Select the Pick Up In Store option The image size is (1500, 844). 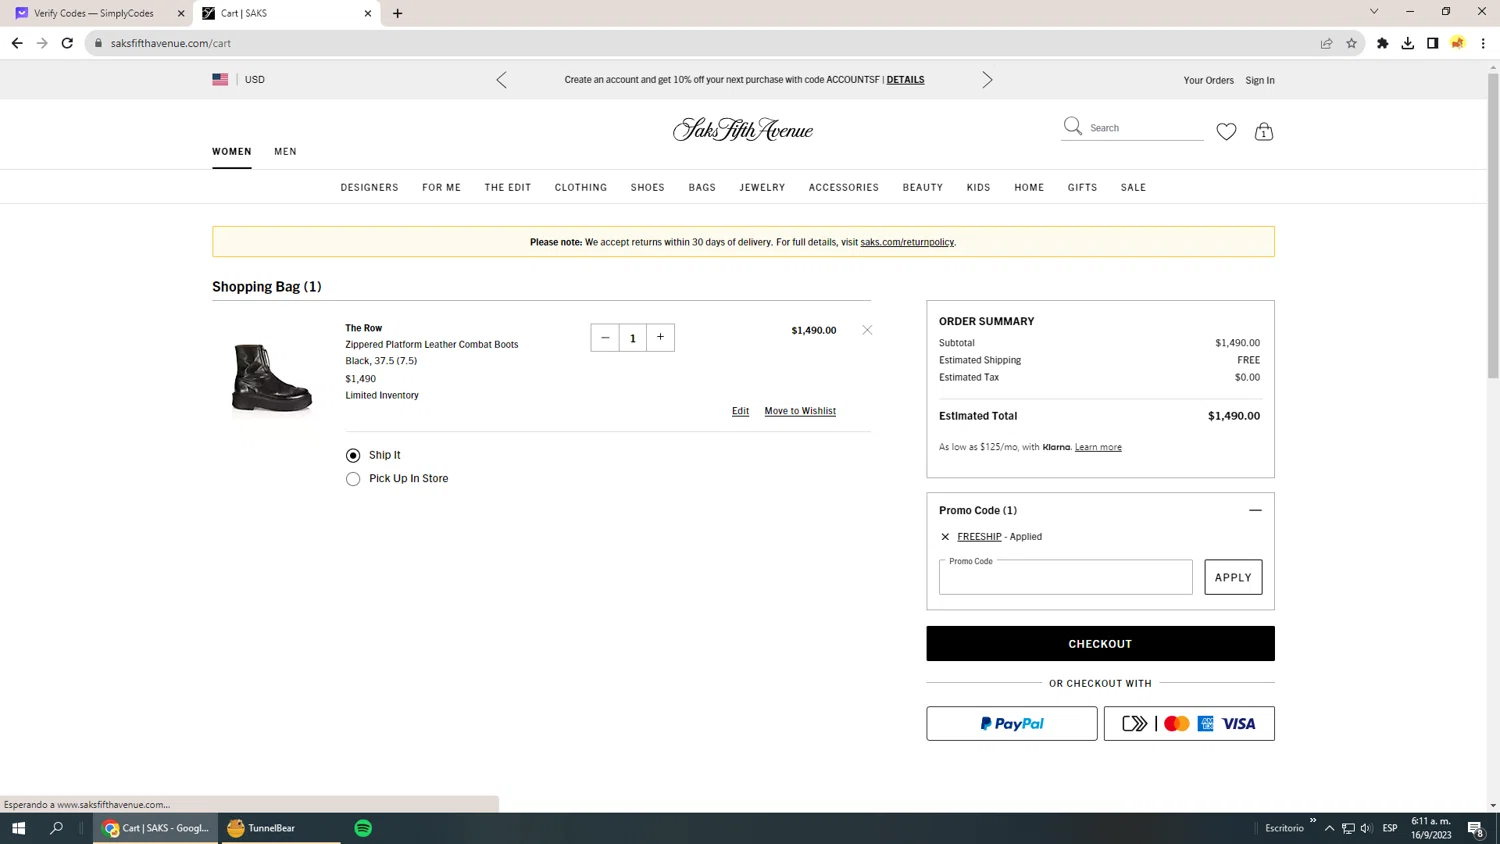(353, 479)
